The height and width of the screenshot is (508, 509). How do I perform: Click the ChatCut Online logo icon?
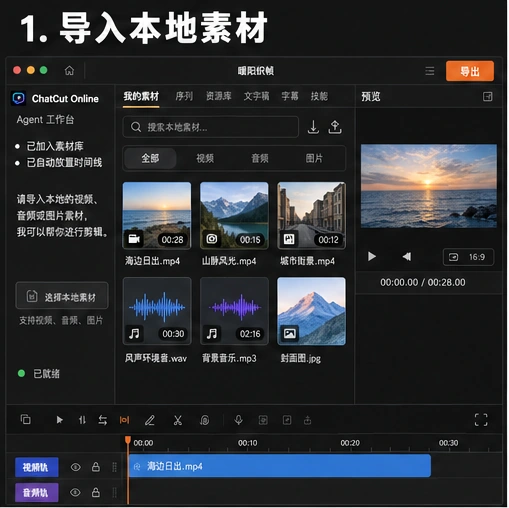(19, 98)
